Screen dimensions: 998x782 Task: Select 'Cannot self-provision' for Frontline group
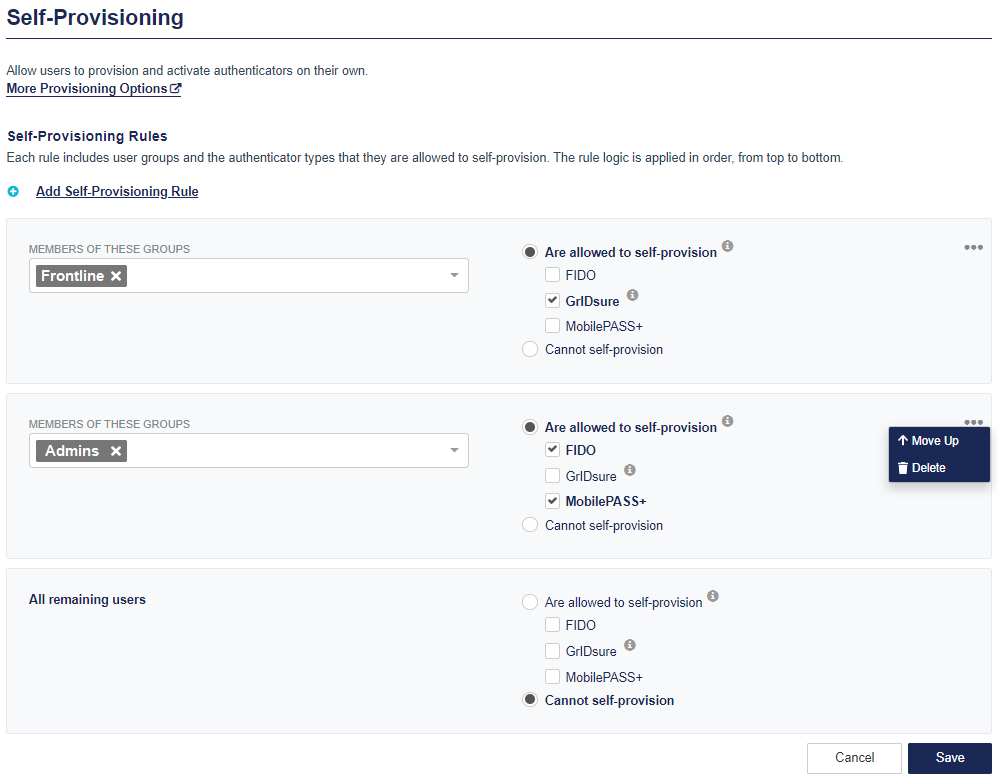530,349
